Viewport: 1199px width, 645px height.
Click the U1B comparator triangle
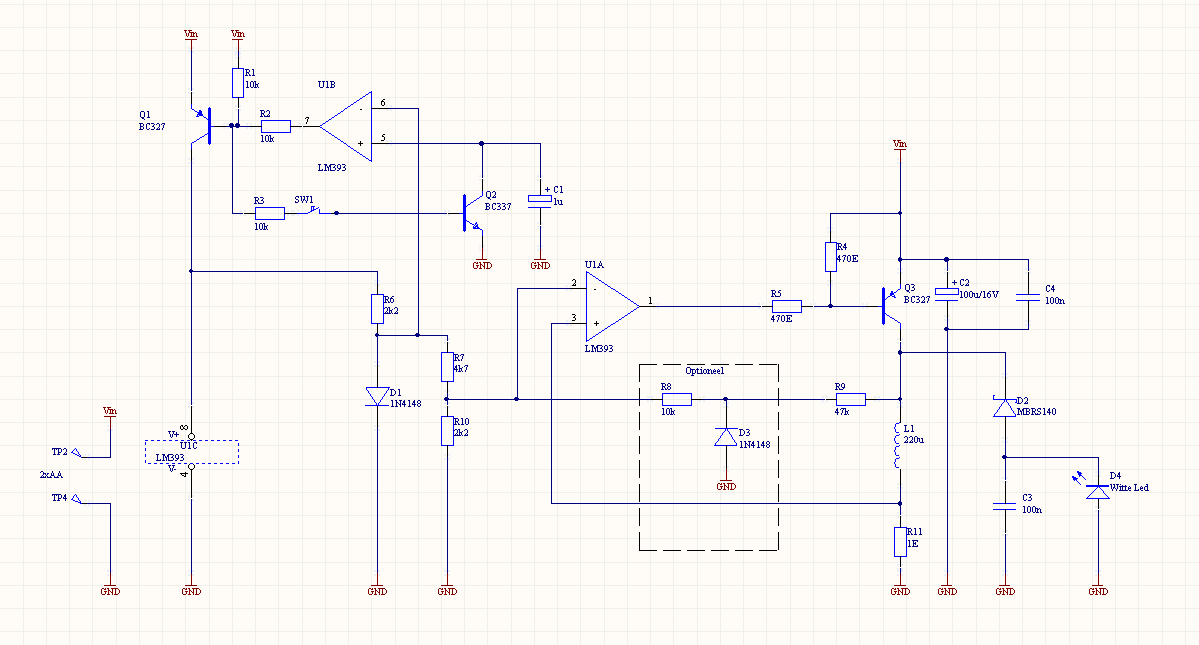(x=345, y=125)
